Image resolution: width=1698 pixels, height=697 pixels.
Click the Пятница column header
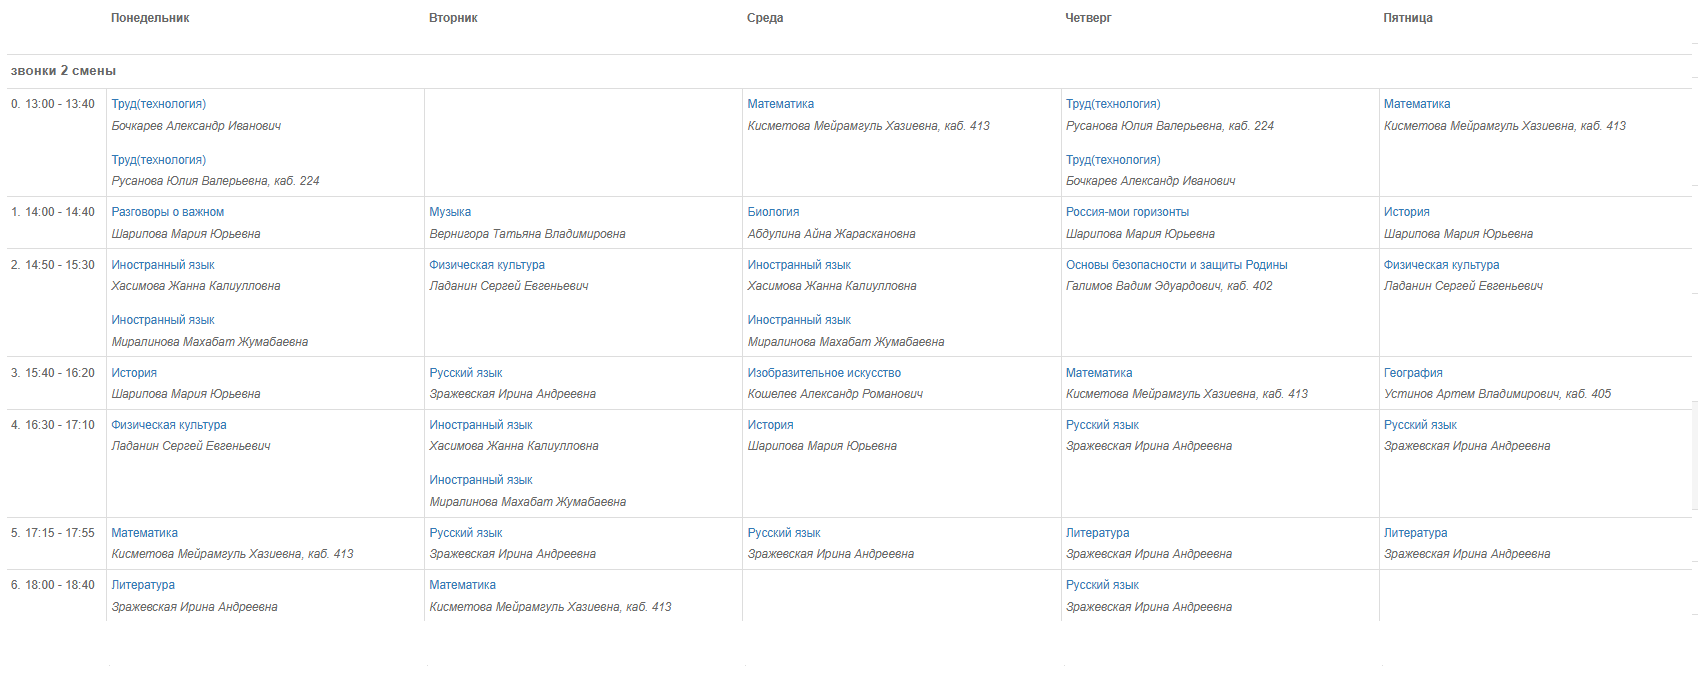coord(1408,18)
